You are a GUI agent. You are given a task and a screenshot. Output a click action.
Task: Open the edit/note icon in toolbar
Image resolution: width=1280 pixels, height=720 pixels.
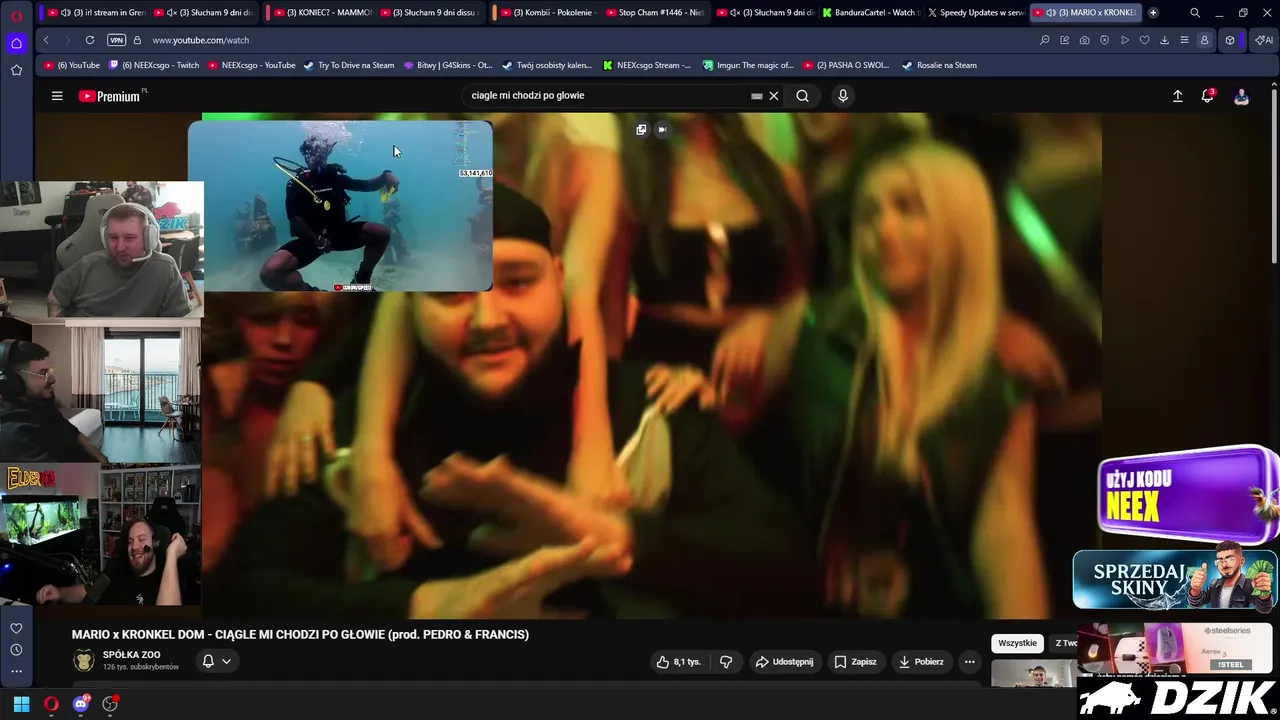[x=1065, y=40]
